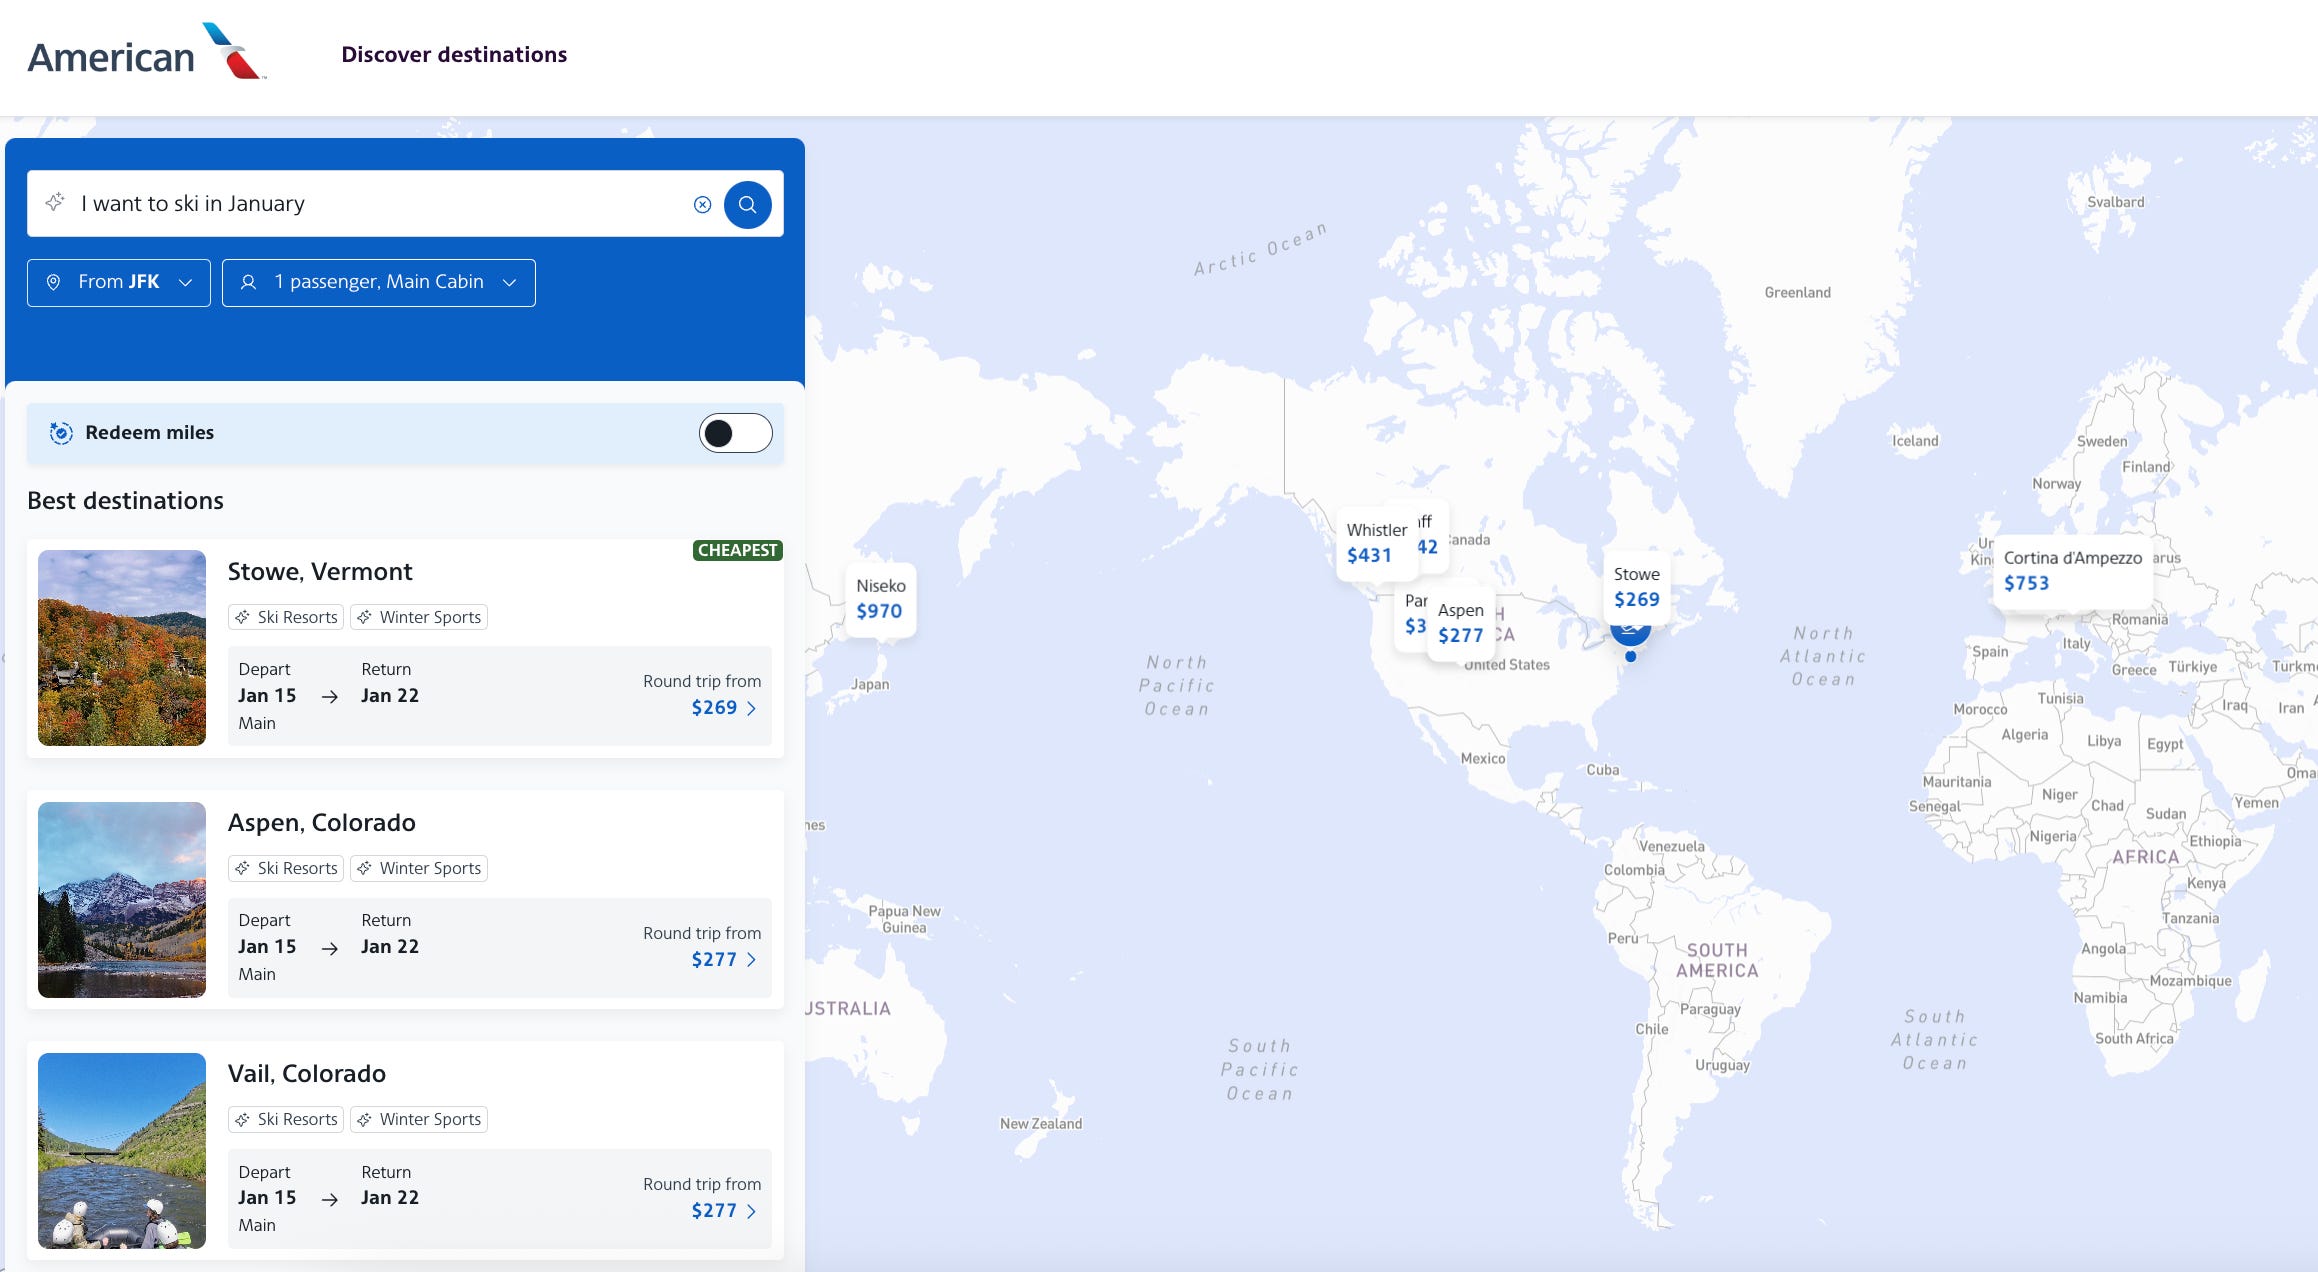Click the sparkle icon in search box
Screen dimensions: 2318x1272
tap(55, 202)
